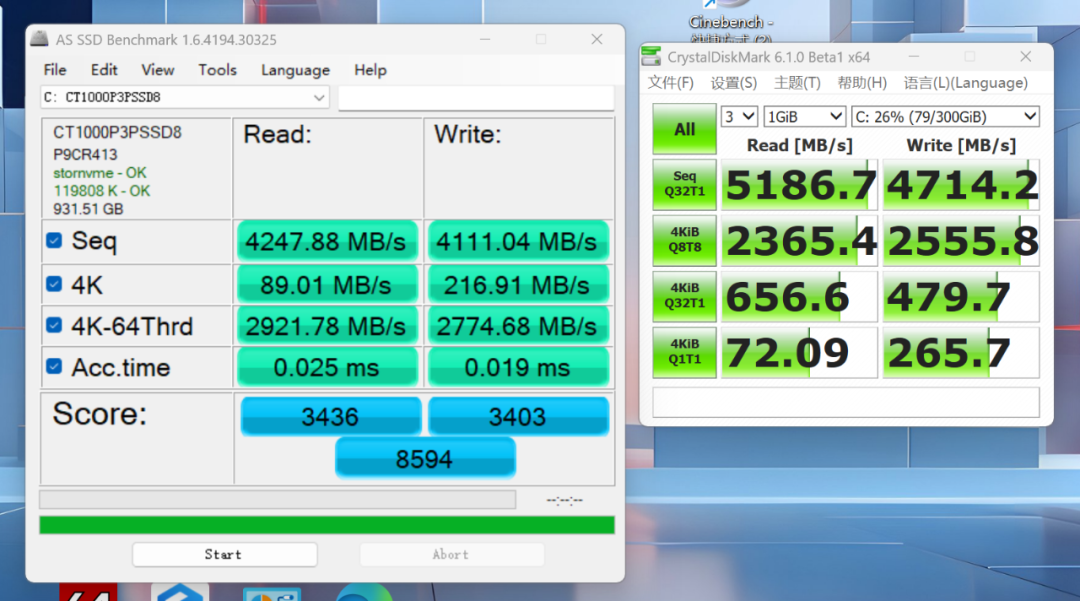Image resolution: width=1080 pixels, height=601 pixels.
Task: Open the 1GiB test size dropdown
Action: tap(804, 116)
